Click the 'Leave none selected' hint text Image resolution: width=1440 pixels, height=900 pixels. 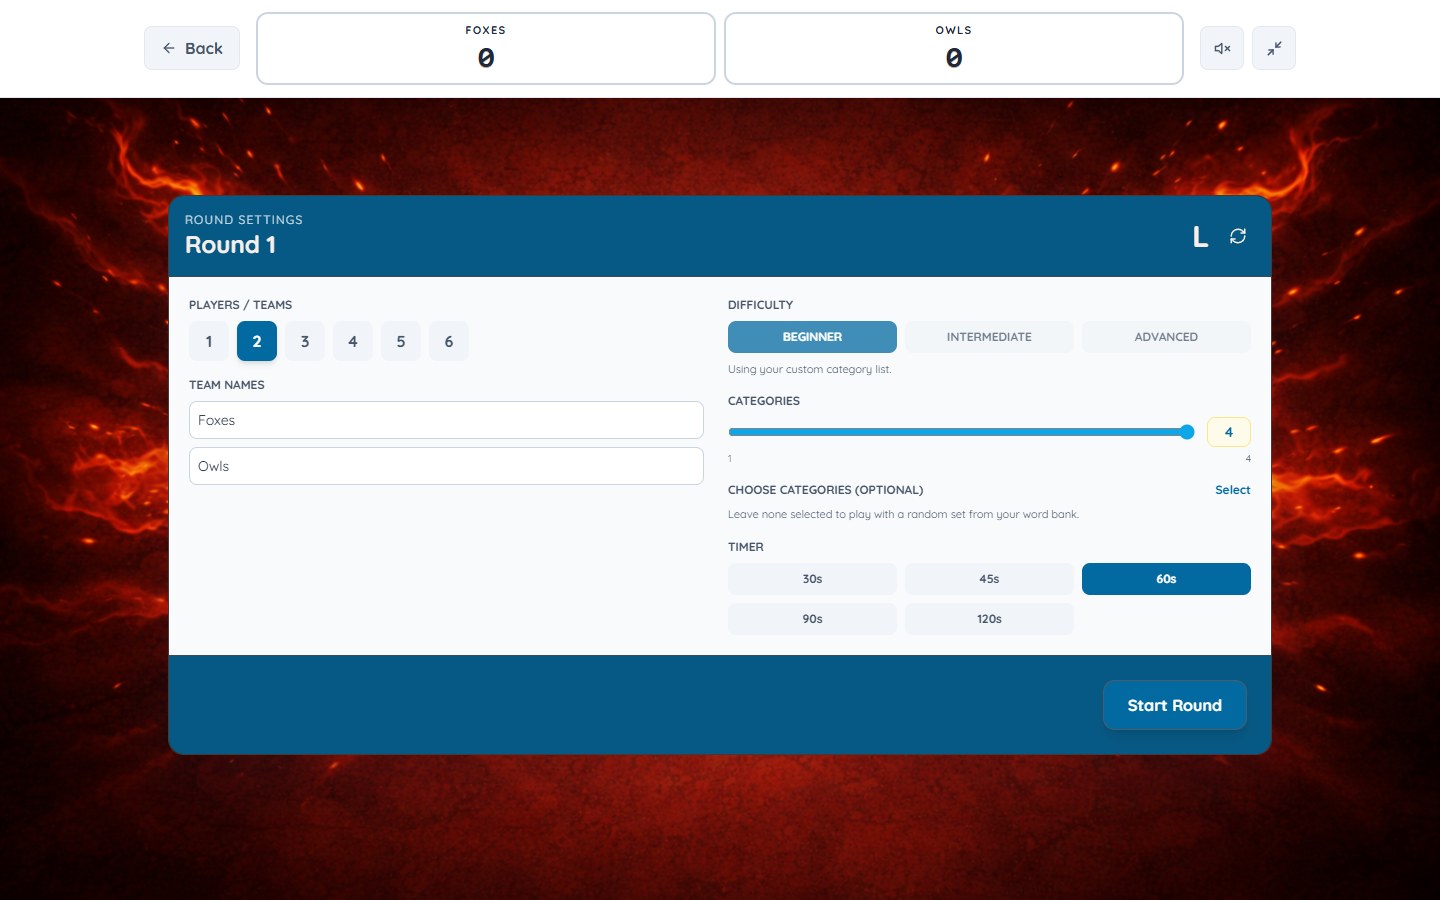(904, 514)
